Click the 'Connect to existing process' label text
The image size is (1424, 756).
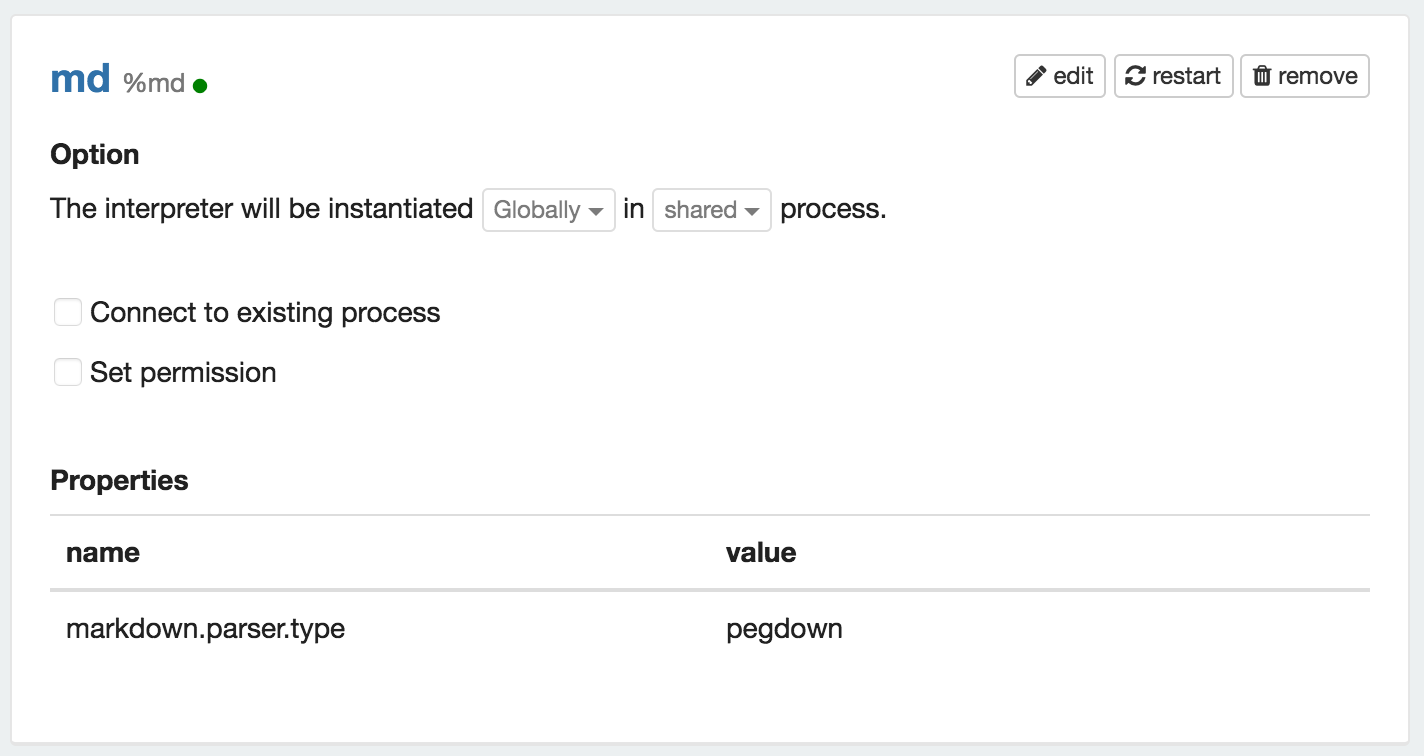tap(265, 312)
